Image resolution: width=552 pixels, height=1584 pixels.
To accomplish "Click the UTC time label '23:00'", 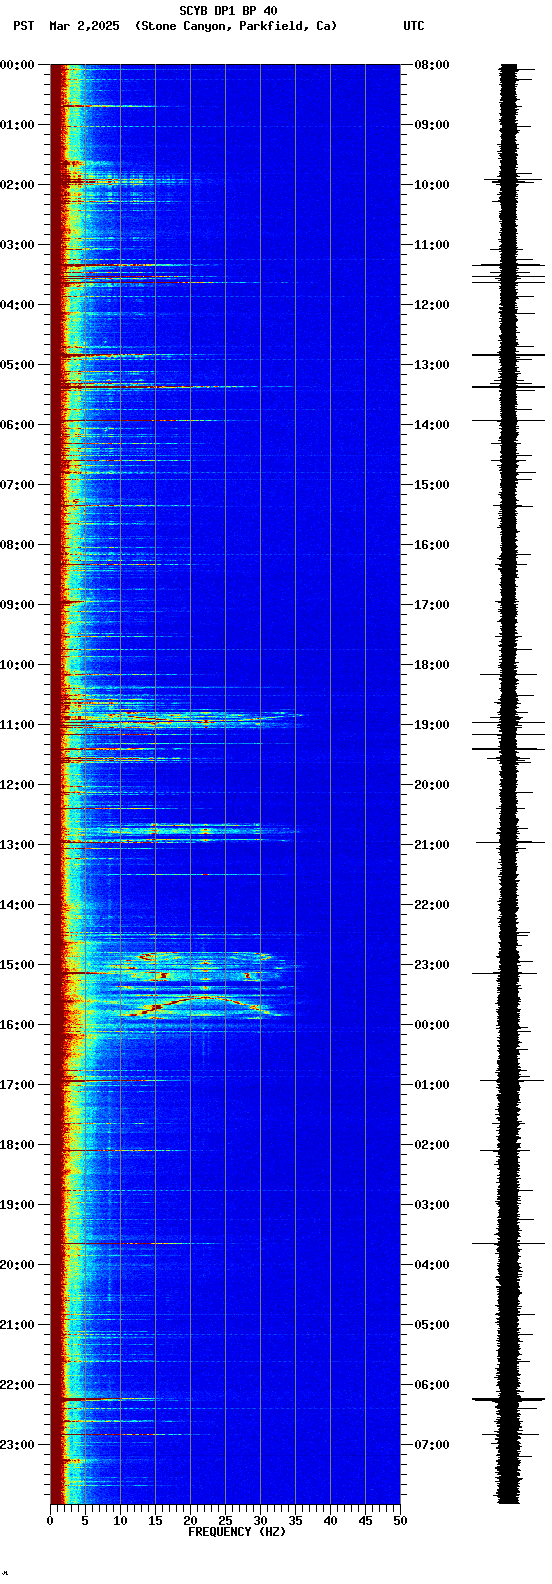I will pos(432,965).
